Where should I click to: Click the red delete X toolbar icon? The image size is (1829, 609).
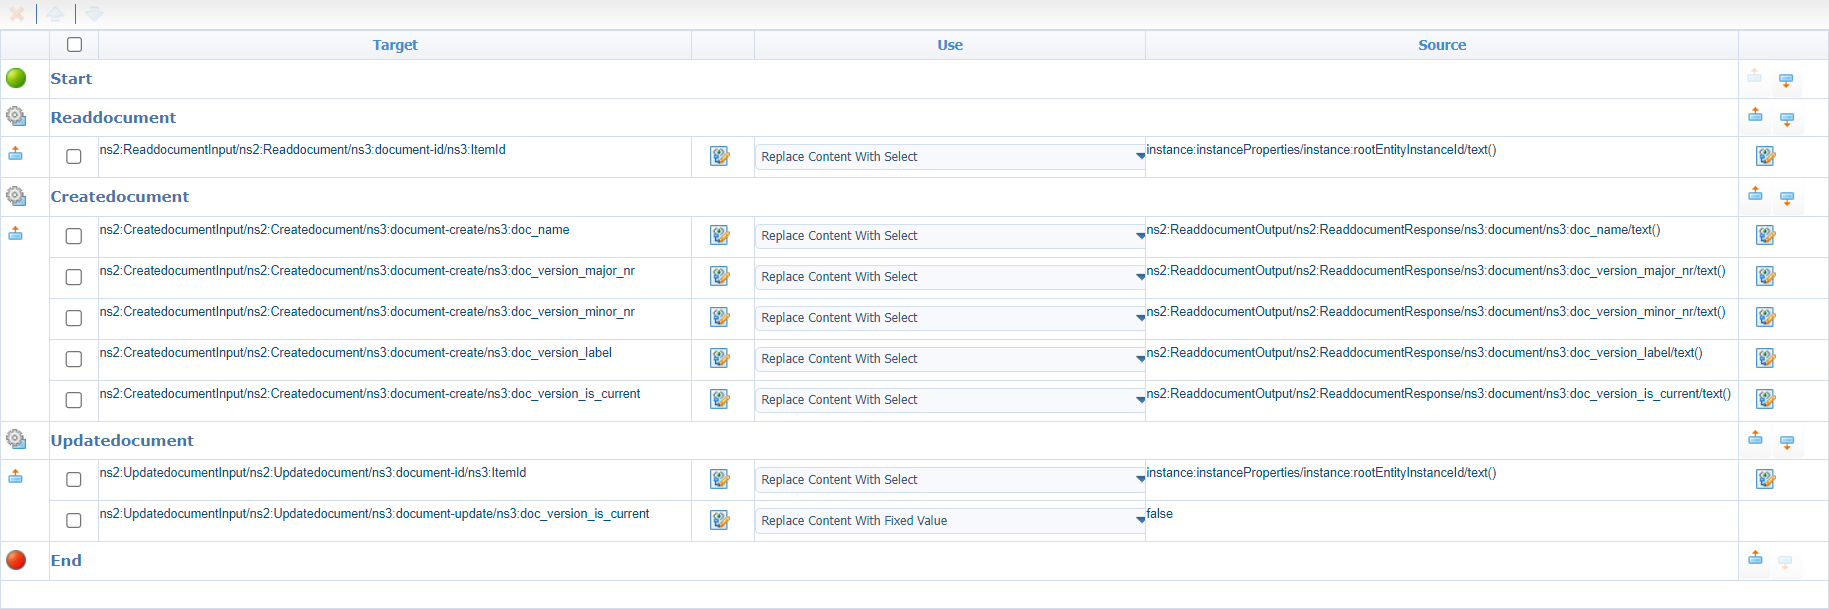click(x=17, y=14)
